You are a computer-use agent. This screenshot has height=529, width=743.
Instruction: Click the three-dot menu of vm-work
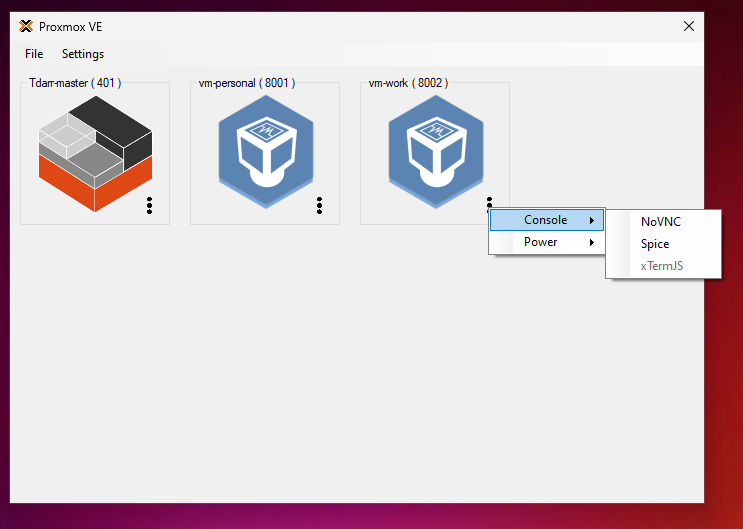(x=489, y=202)
